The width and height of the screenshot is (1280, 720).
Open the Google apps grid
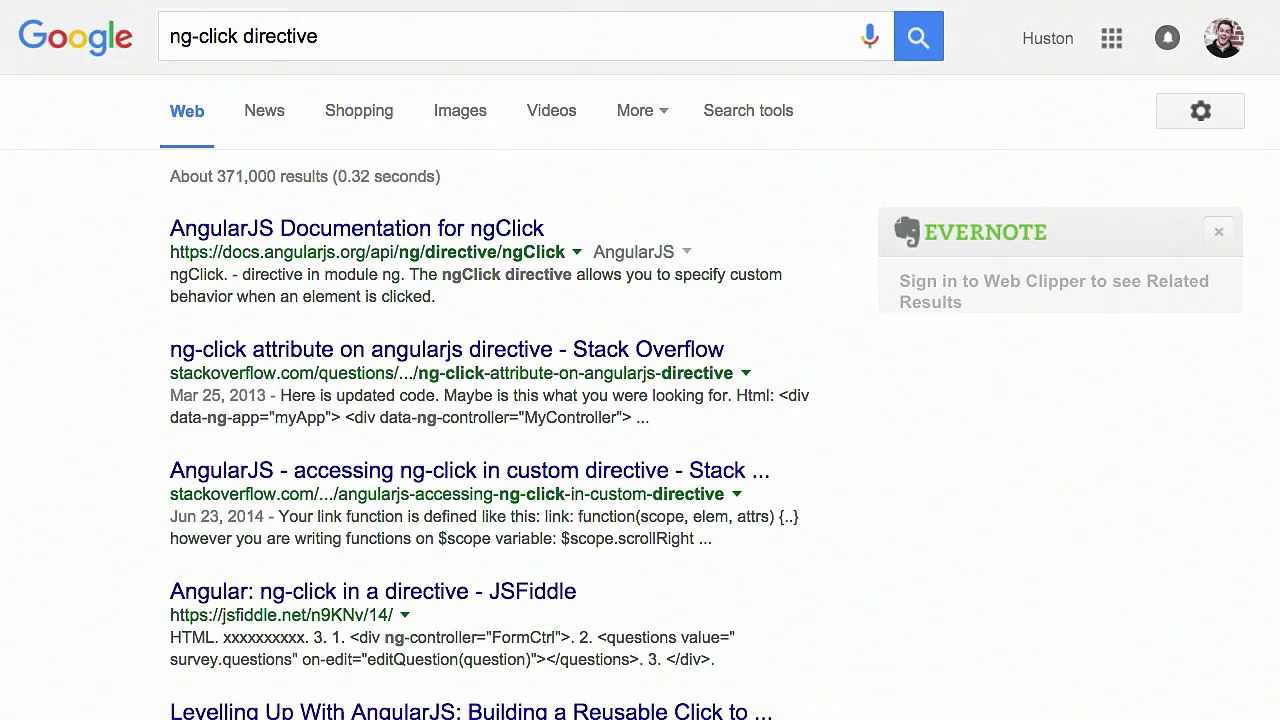point(1112,38)
